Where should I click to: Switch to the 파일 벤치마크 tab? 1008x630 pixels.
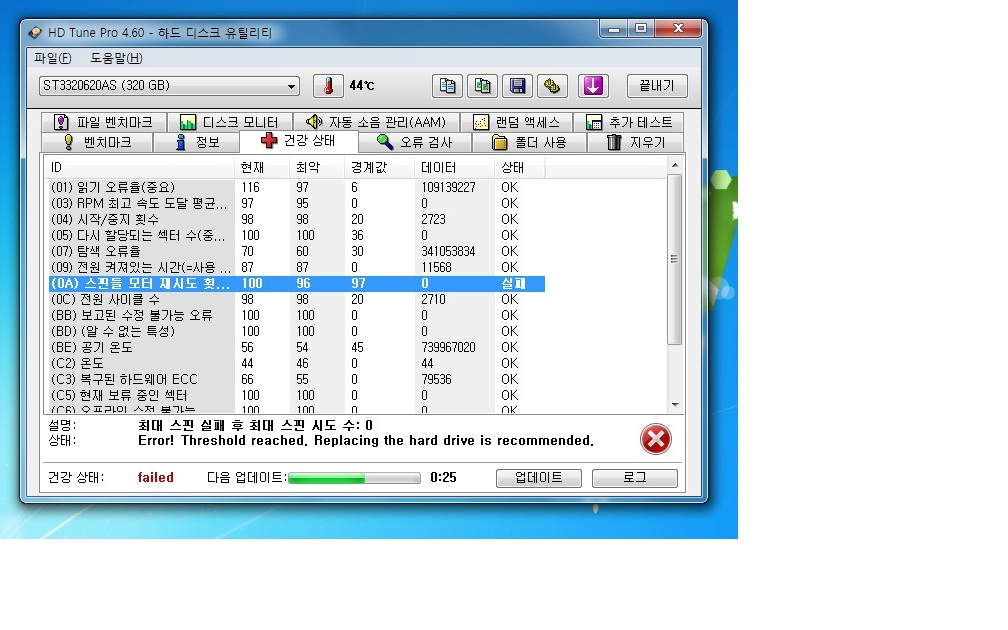pyautogui.click(x=104, y=122)
